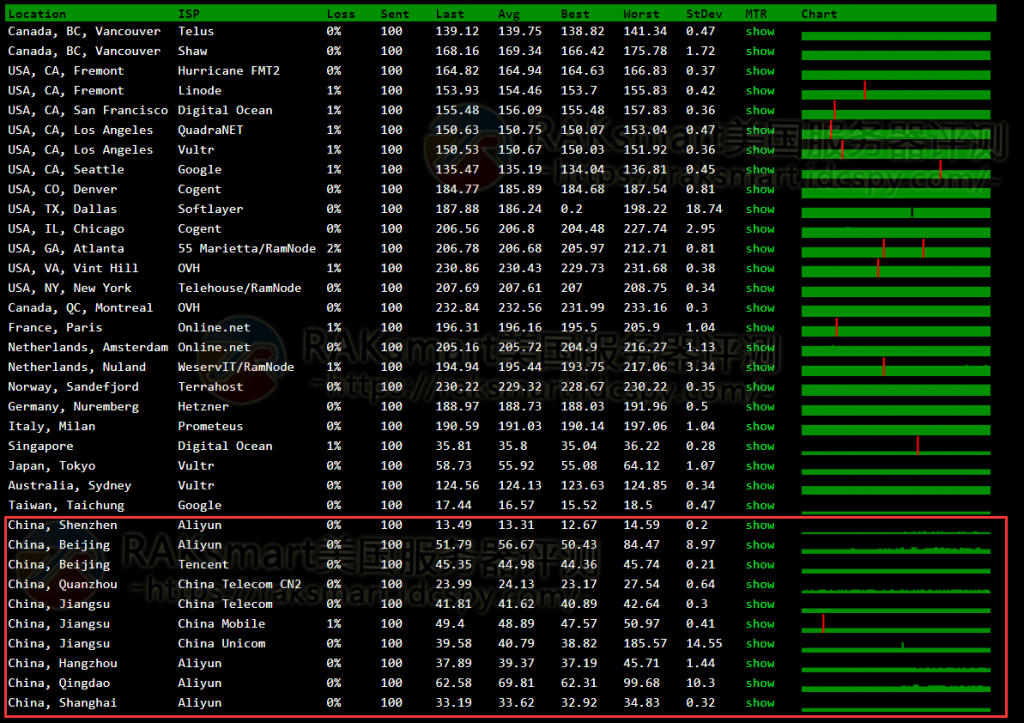The width and height of the screenshot is (1024, 723).
Task: Open the show link for Aliyun Shanghai
Action: tap(760, 703)
